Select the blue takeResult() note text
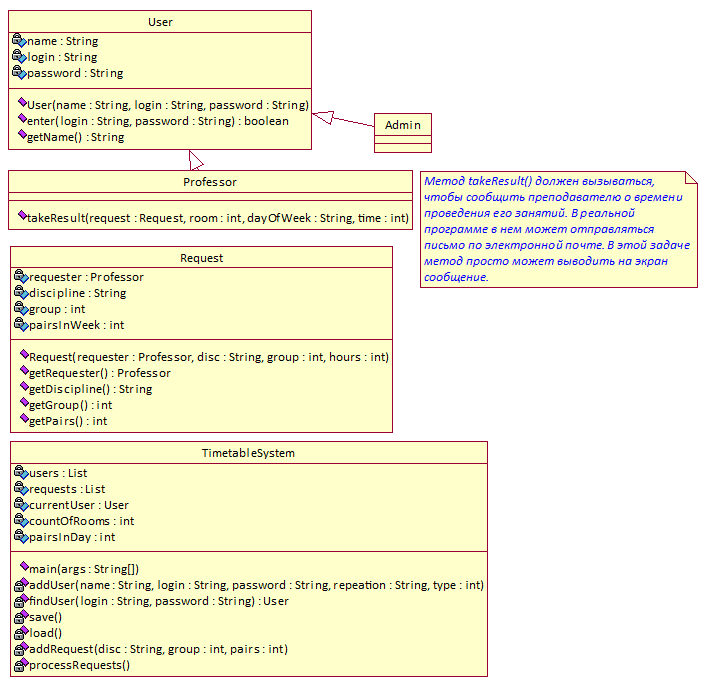Viewport: 708px width, 689px height. pos(557,229)
